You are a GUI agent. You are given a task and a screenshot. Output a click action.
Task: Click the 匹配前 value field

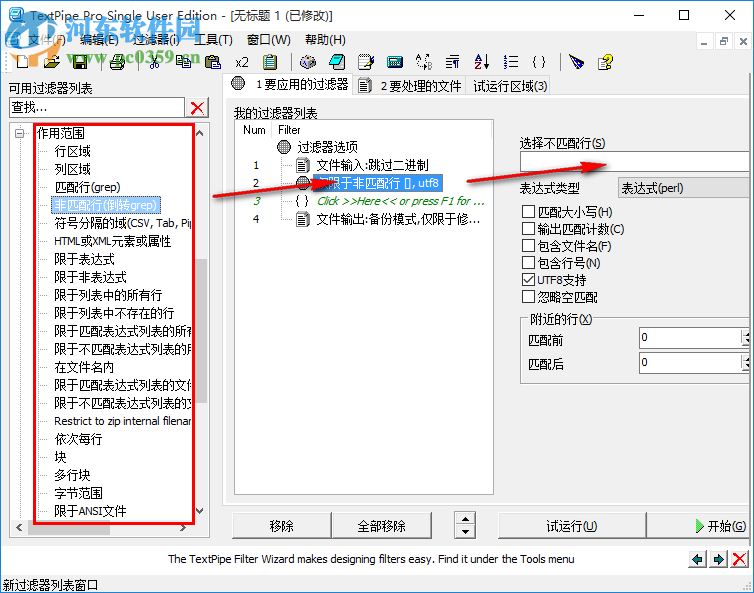[690, 338]
